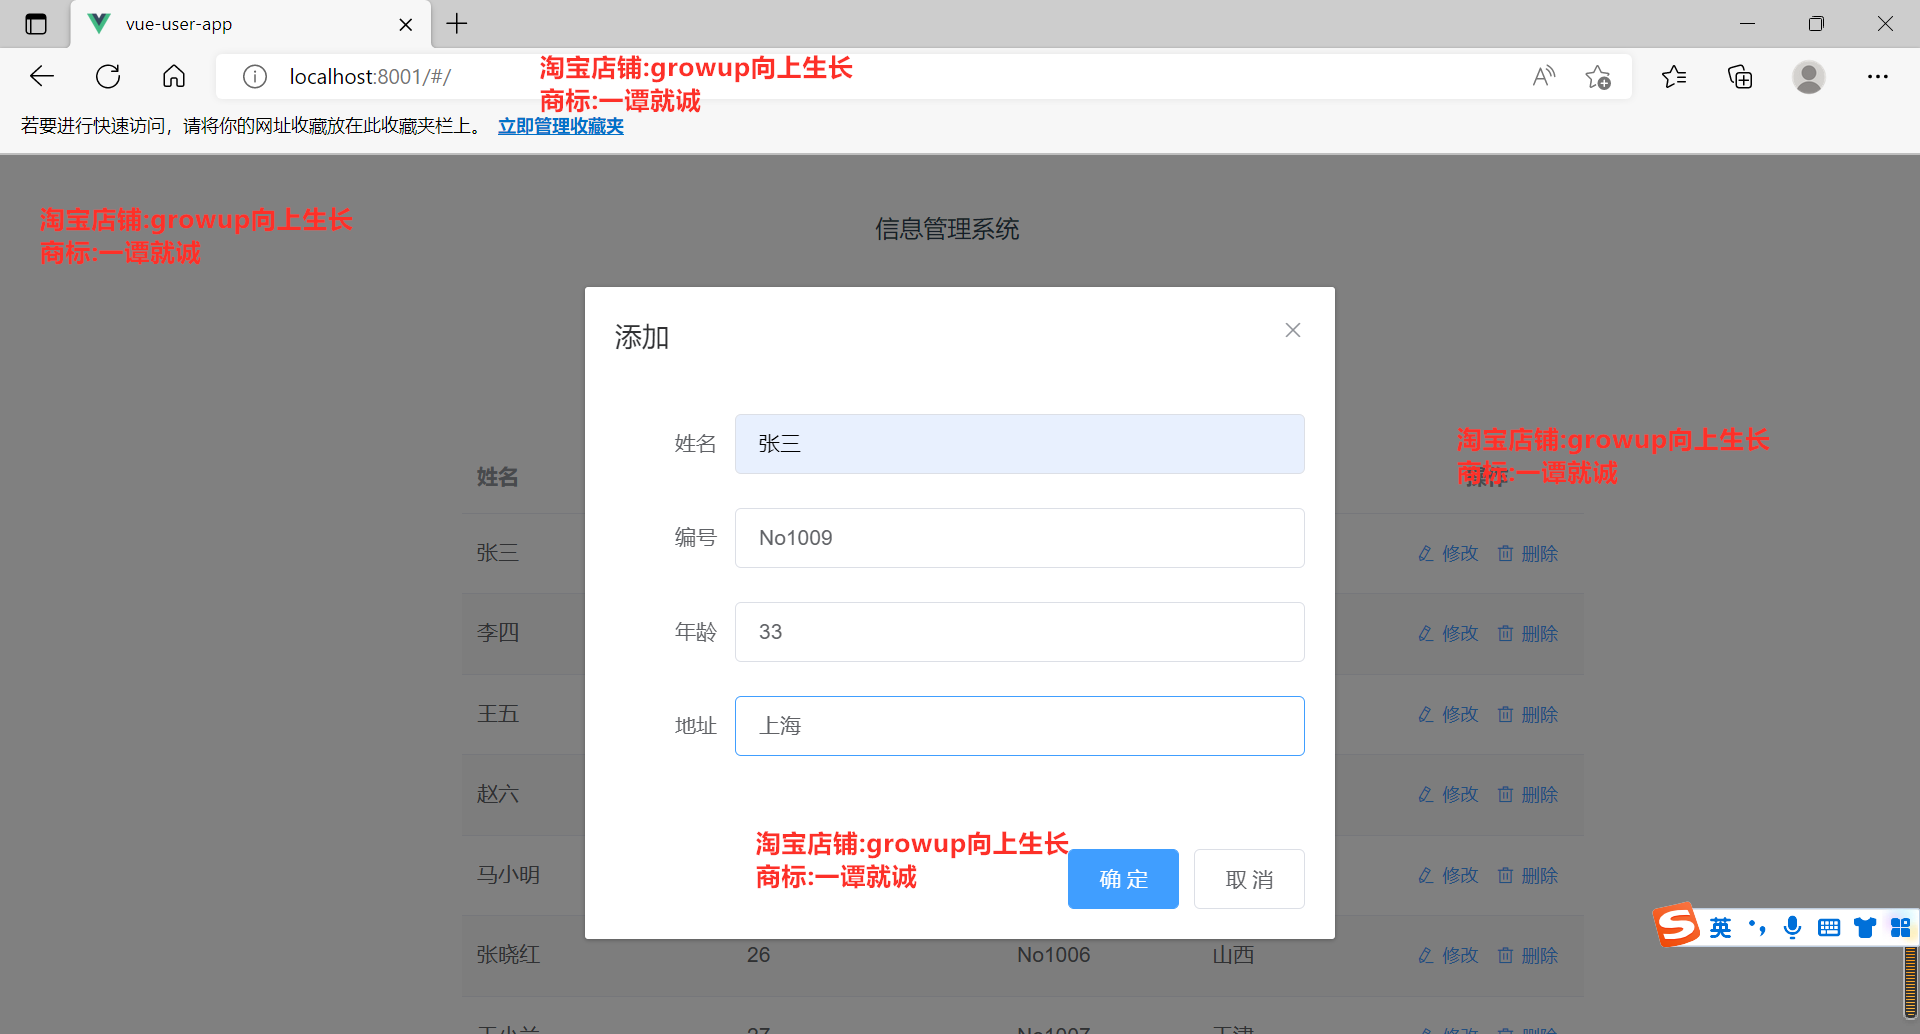This screenshot has width=1920, height=1034.
Task: Open Collections in the browser
Action: click(x=1740, y=76)
